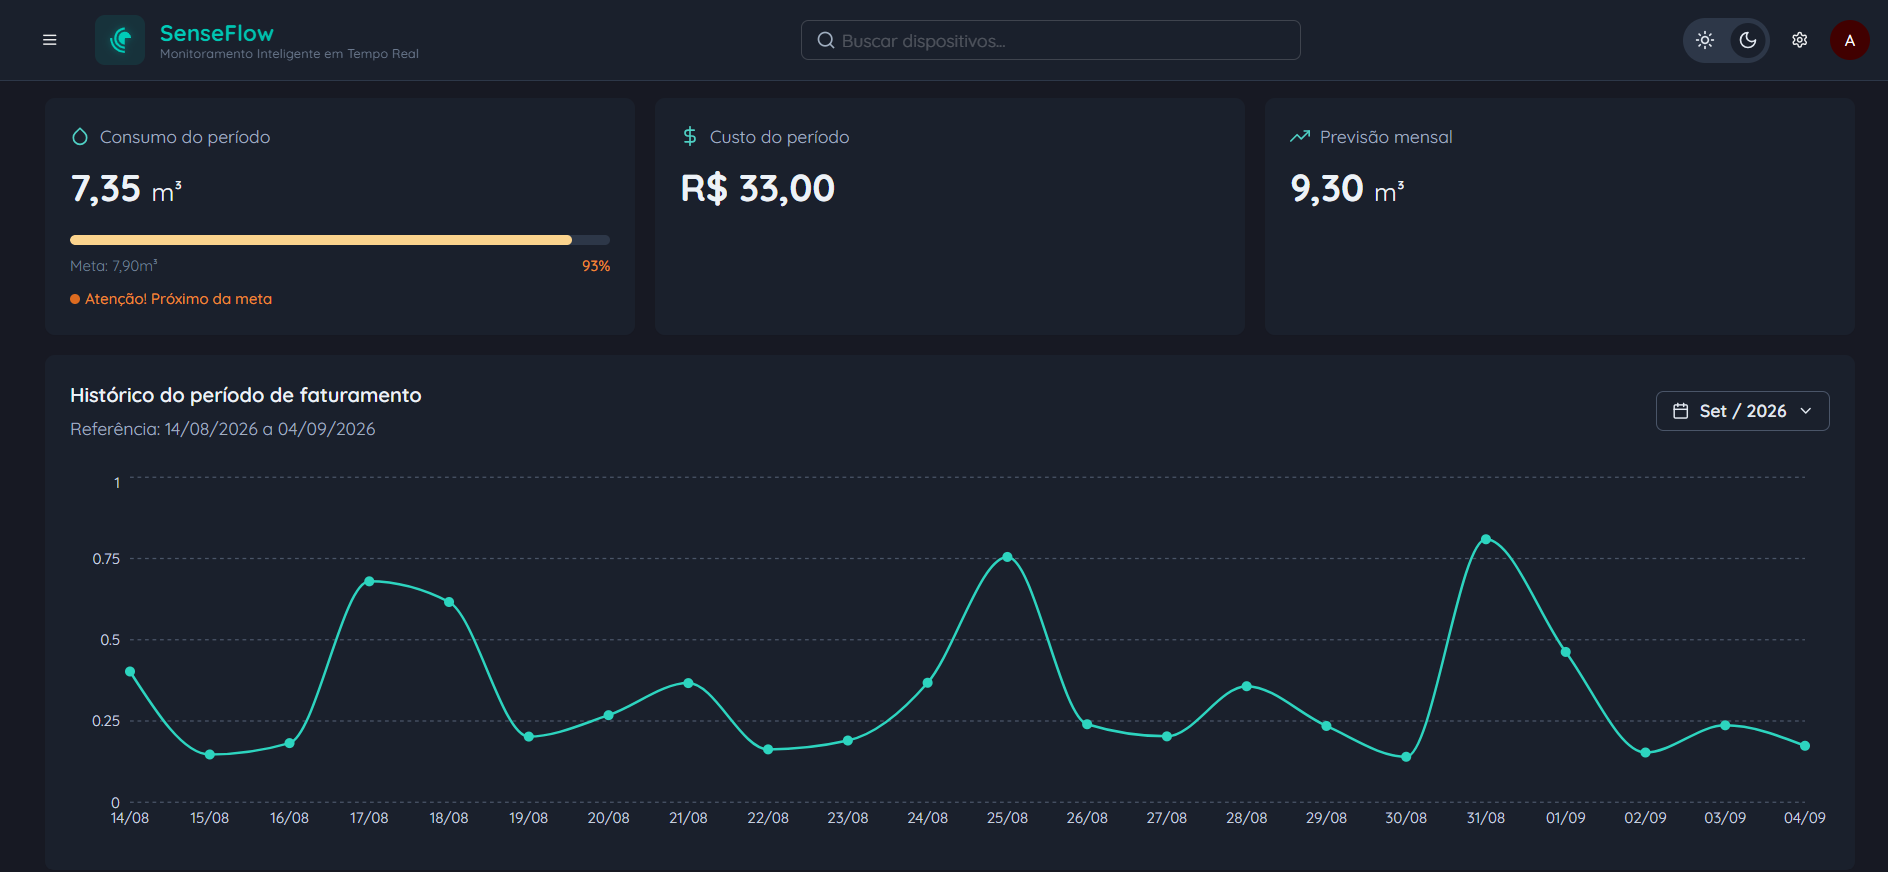
Task: Click the calendar icon in period selector
Action: (x=1681, y=411)
